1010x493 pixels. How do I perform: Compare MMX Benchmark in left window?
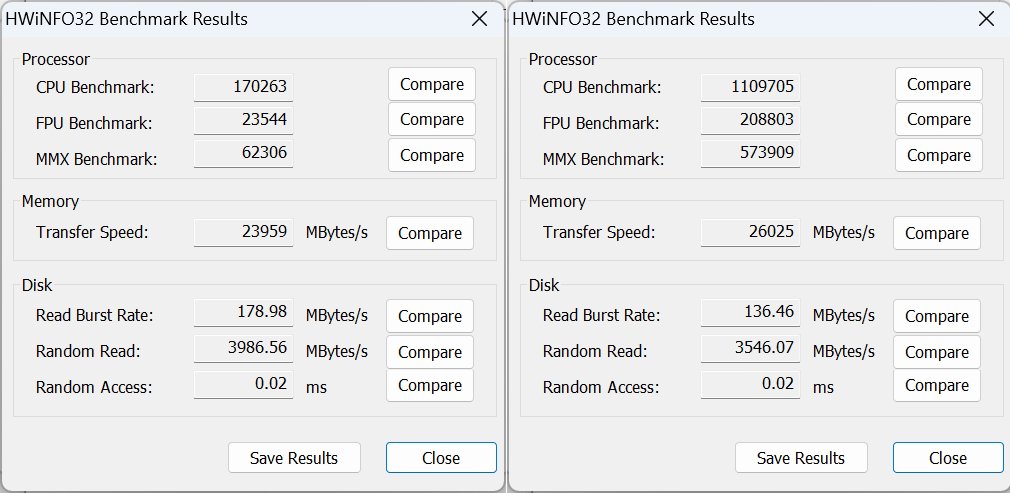[432, 155]
